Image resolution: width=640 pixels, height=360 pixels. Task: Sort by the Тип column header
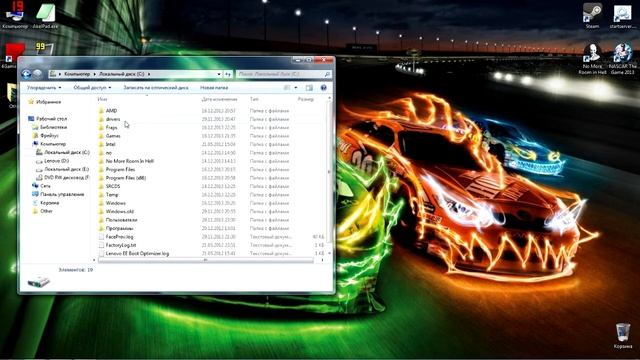click(x=254, y=99)
